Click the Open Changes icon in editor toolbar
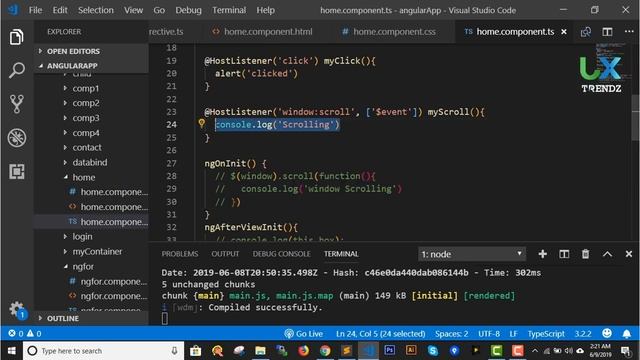 pos(586,32)
